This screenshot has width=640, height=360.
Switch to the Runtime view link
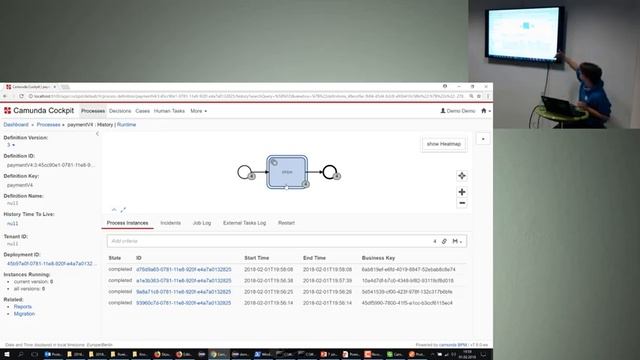[x=127, y=124]
